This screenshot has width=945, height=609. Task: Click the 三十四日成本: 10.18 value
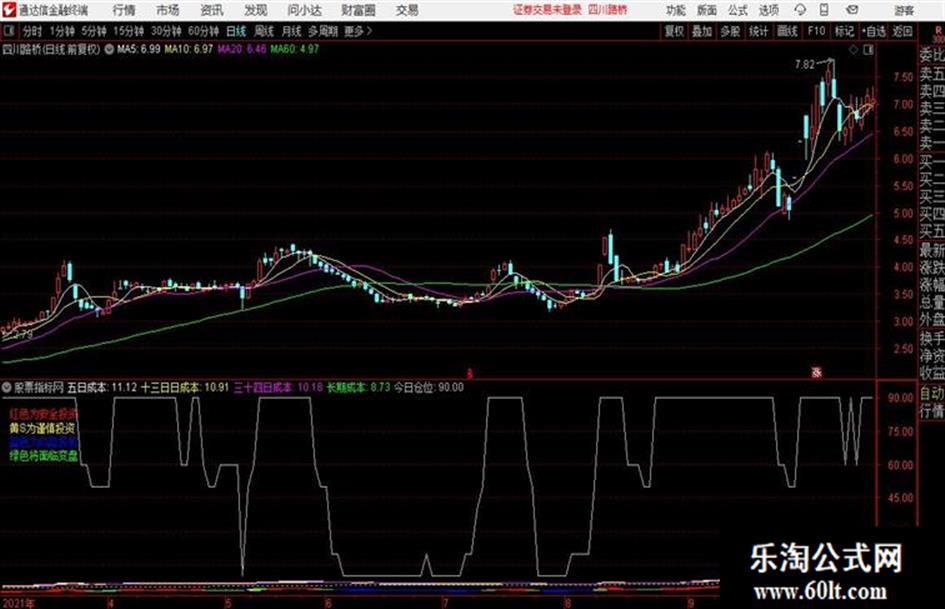point(278,387)
